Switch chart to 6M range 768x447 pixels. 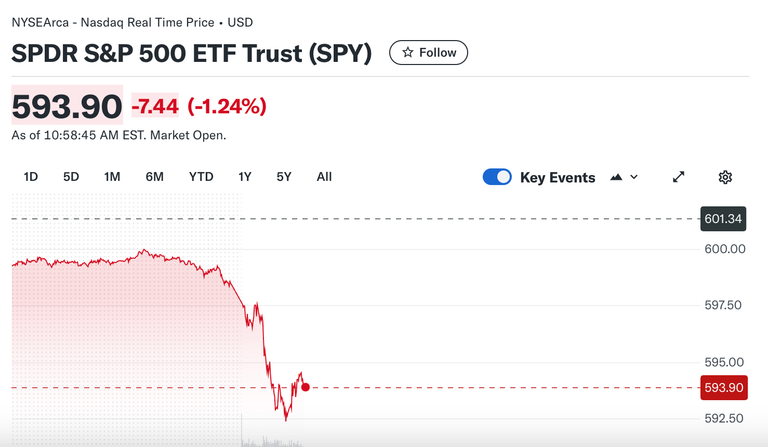(x=154, y=177)
